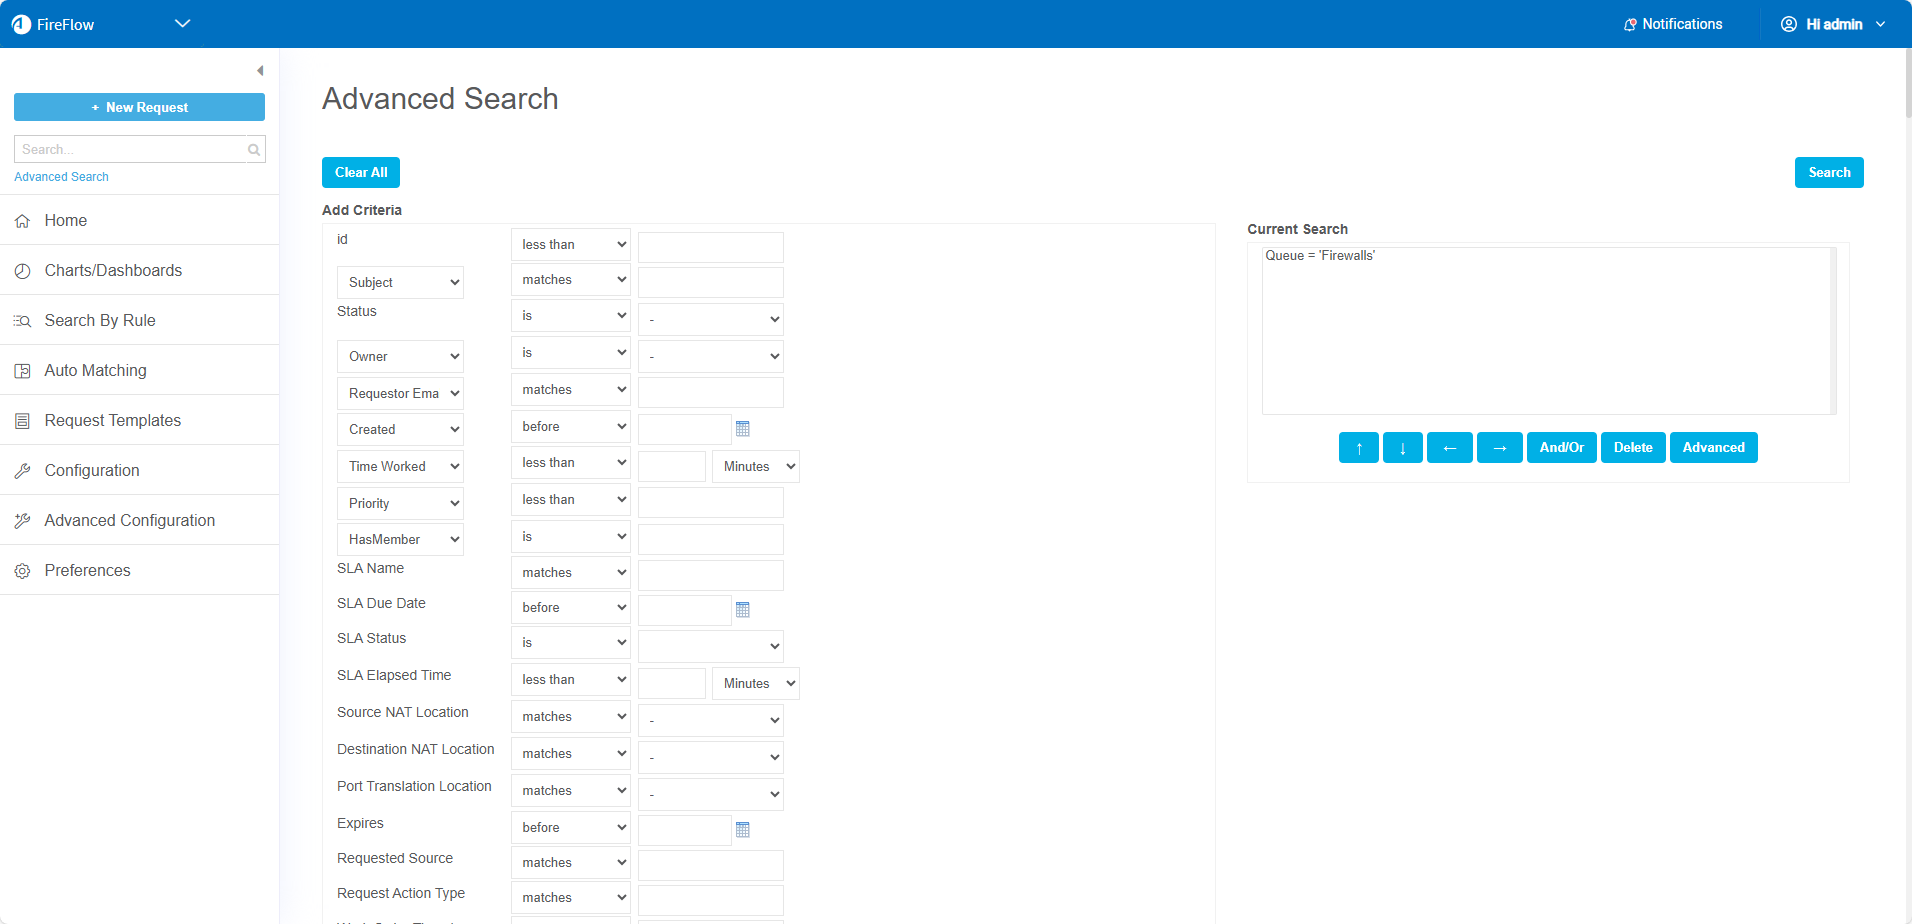Open the SLA Due Date calendar picker

tap(742, 610)
